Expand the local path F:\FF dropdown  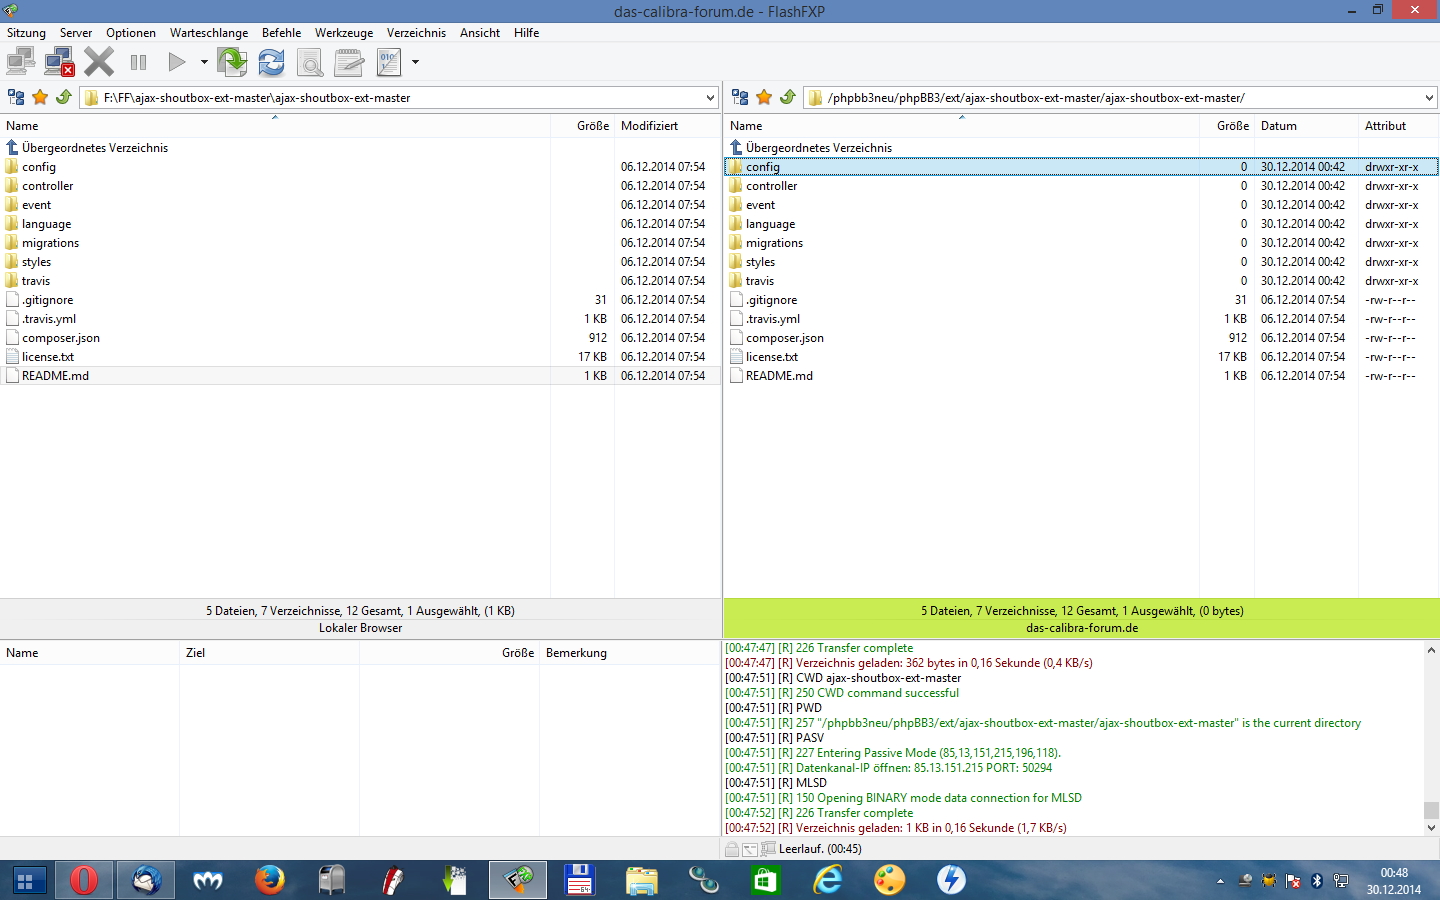(x=710, y=98)
